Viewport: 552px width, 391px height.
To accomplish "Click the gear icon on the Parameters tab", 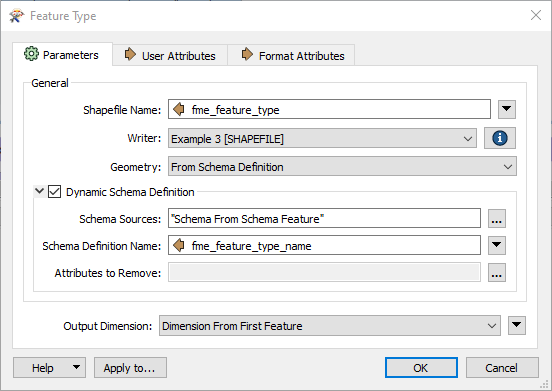I will point(31,53).
